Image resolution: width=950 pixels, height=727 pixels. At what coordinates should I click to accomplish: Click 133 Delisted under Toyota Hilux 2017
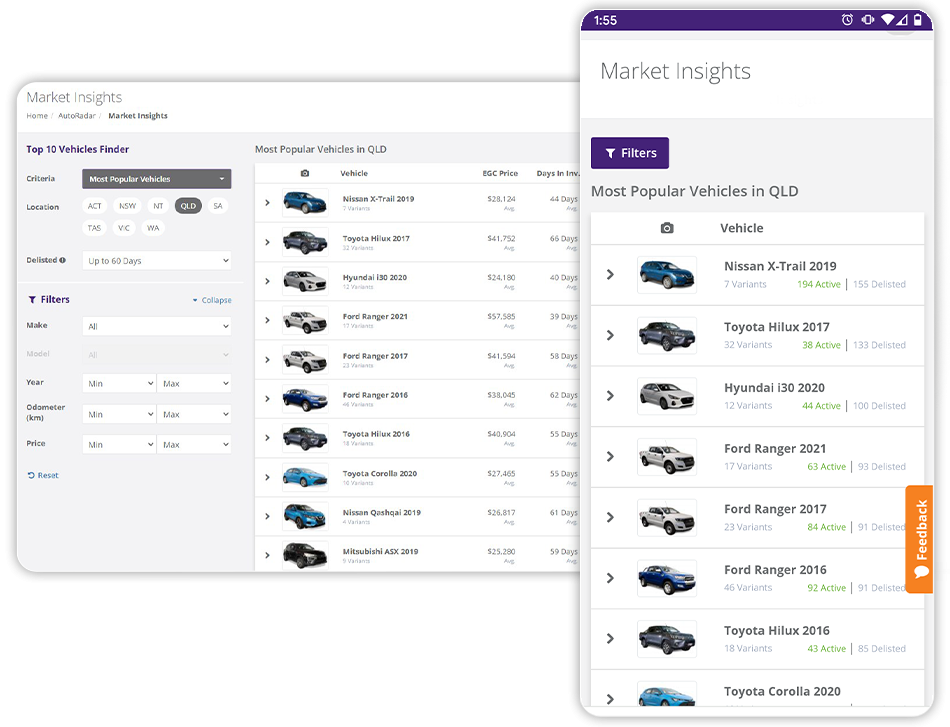(x=879, y=345)
